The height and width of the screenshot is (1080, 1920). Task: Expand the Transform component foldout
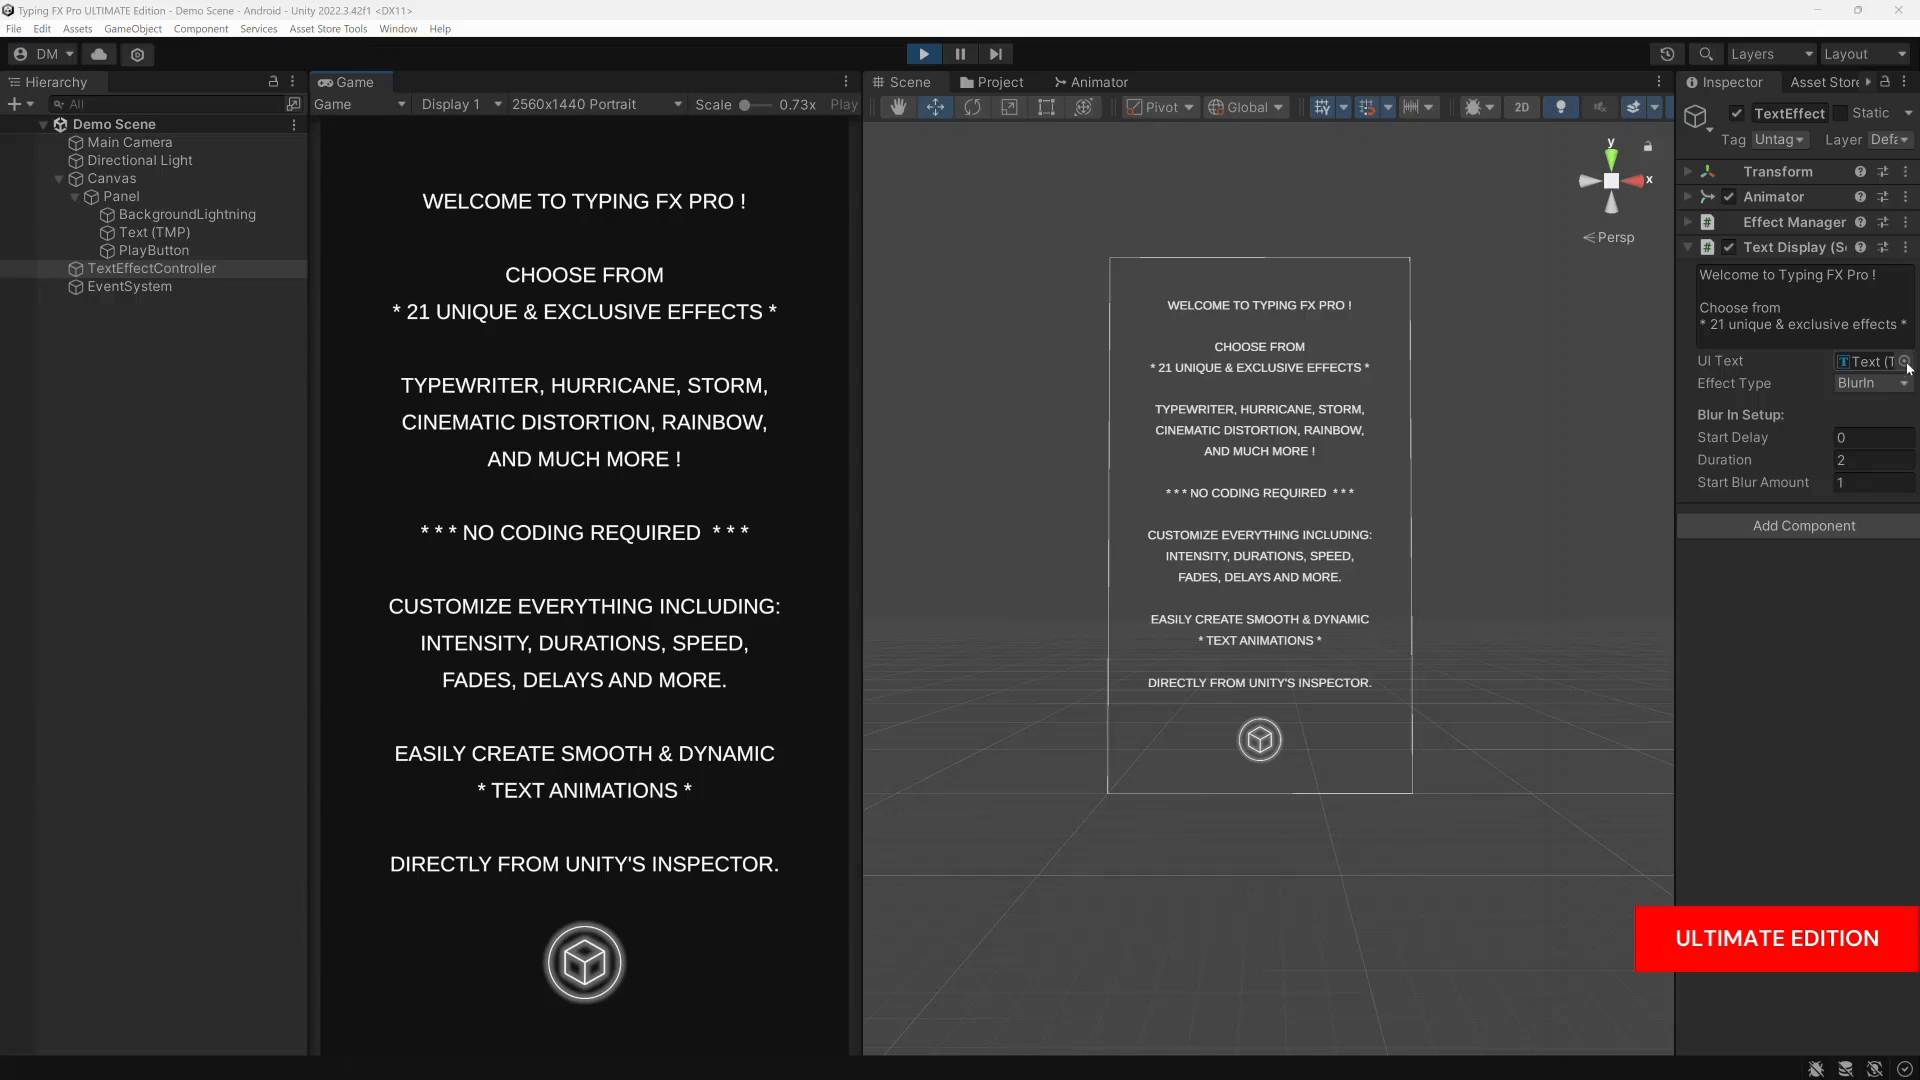click(x=1688, y=172)
